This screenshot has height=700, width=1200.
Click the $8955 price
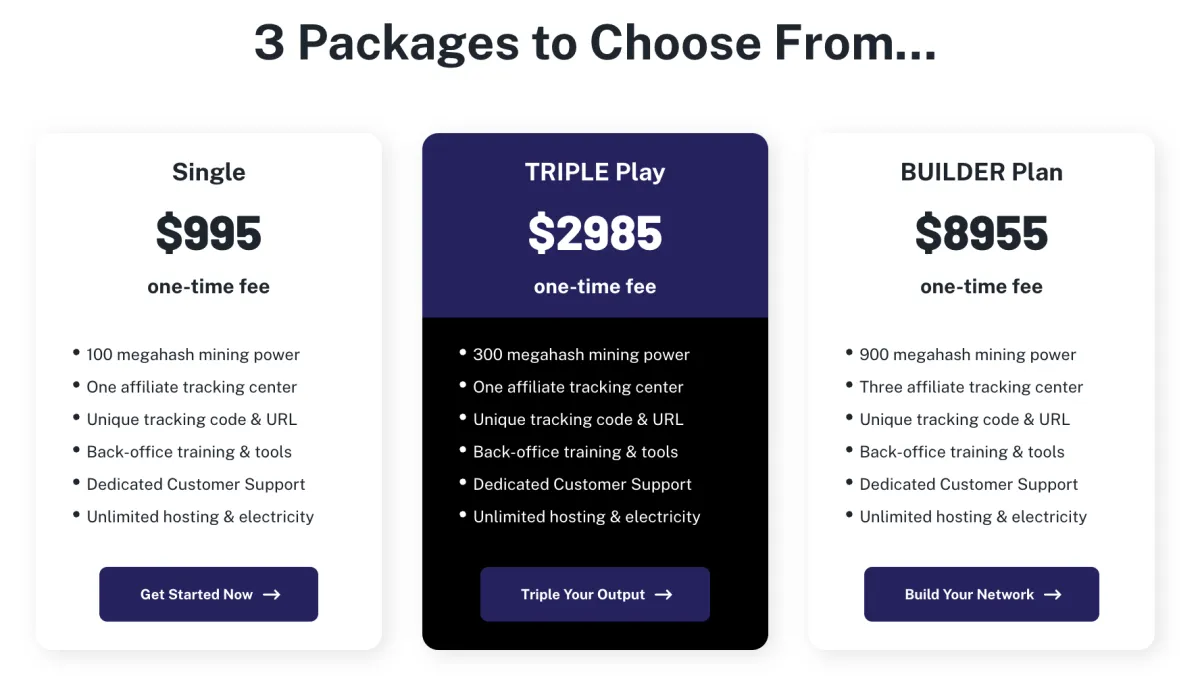tap(981, 233)
